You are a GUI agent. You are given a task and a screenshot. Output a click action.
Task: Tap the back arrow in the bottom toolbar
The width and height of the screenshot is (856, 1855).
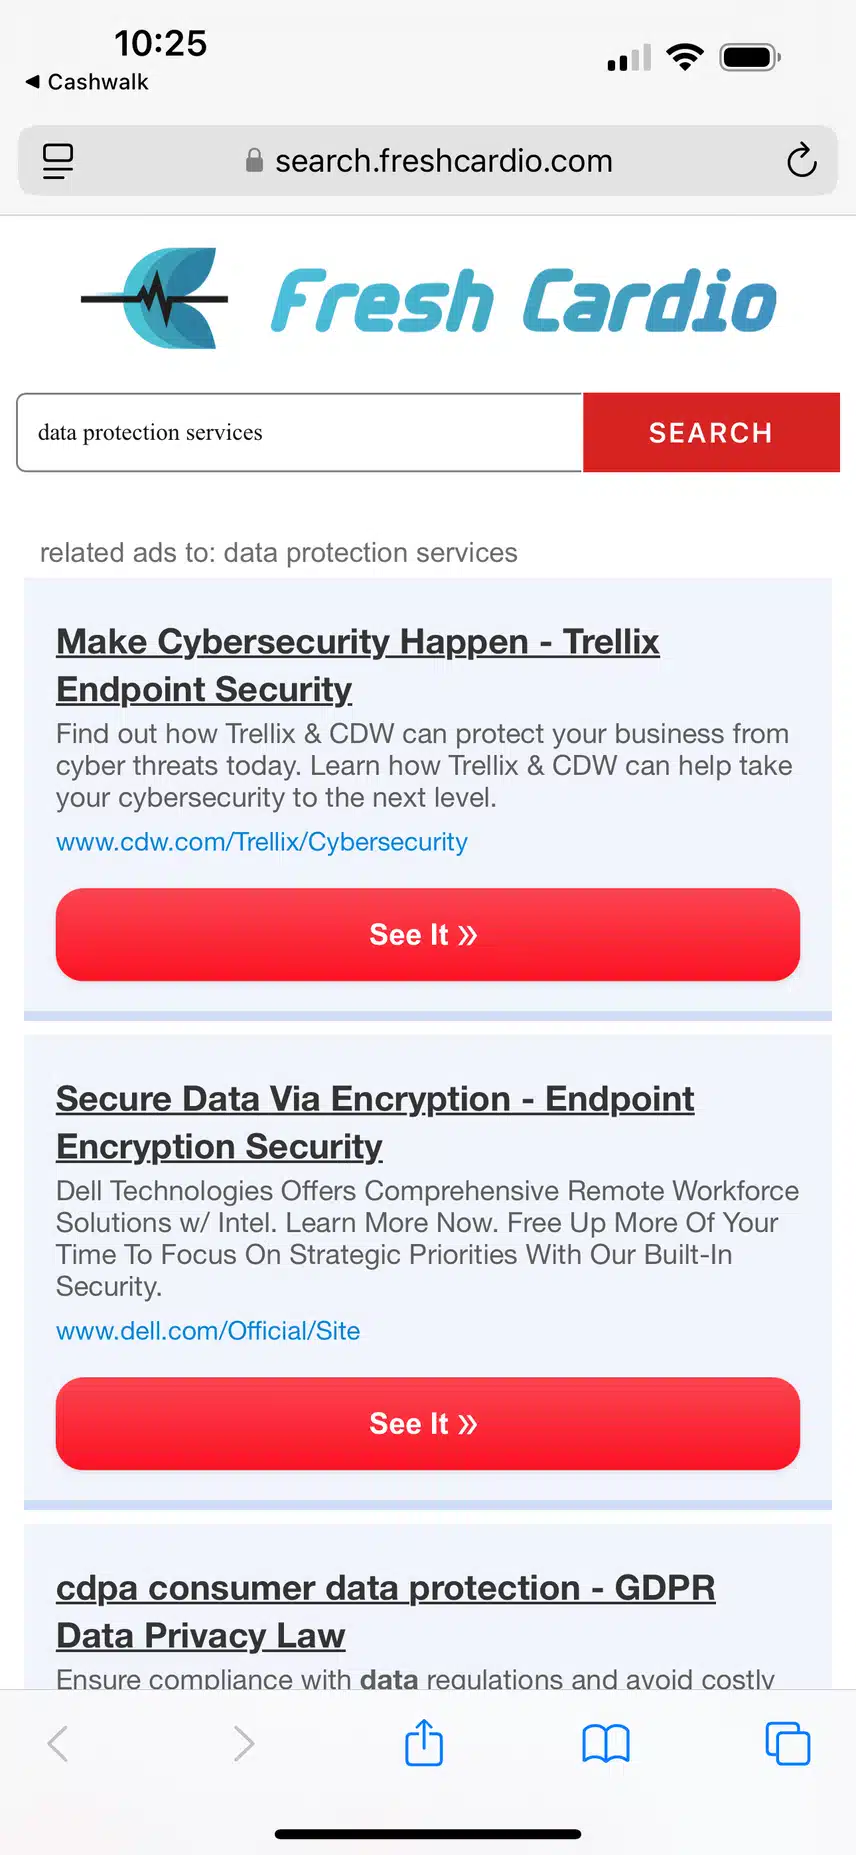(59, 1743)
